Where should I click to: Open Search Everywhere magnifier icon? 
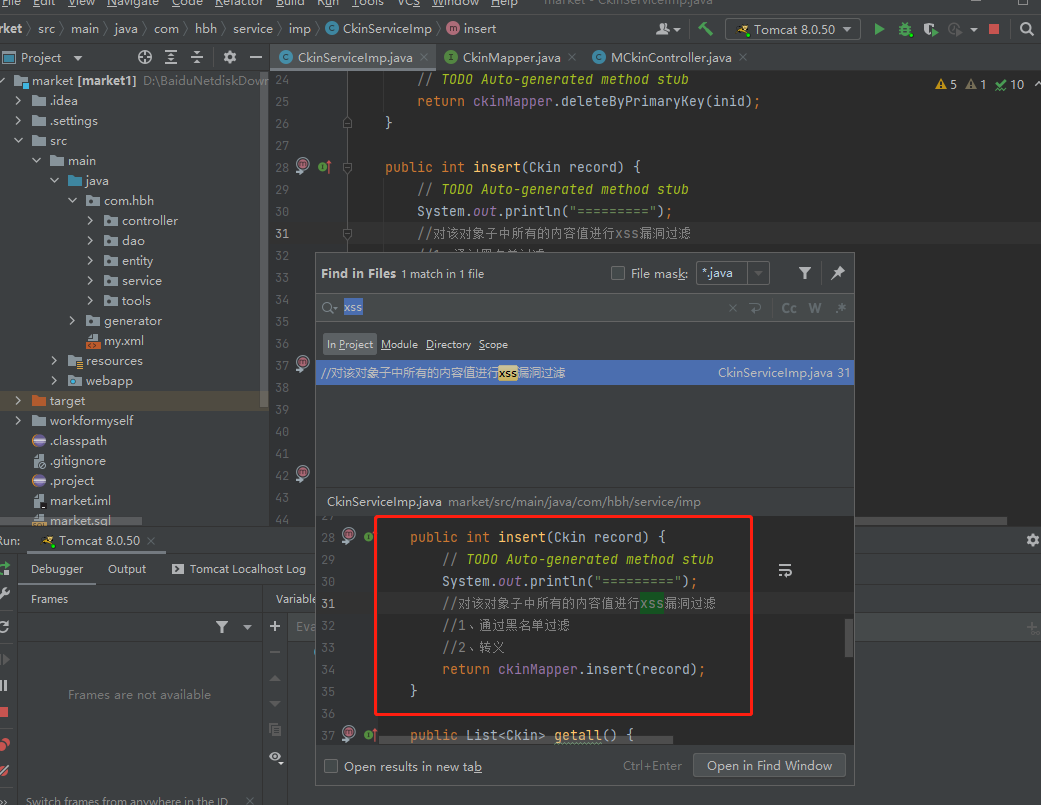(1026, 29)
